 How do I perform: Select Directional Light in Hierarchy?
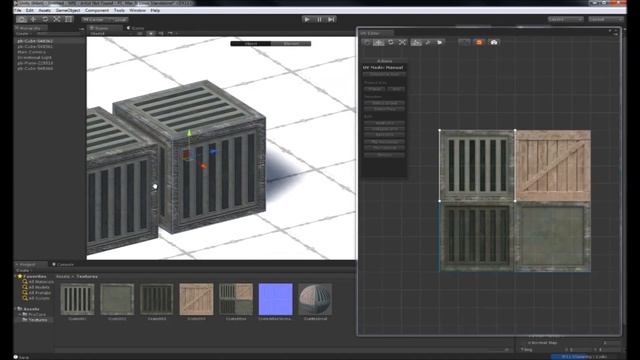click(x=35, y=58)
